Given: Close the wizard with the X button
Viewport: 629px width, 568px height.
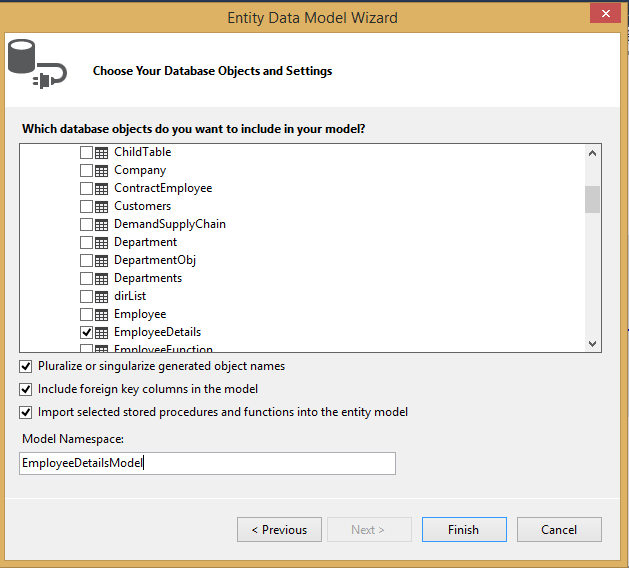Looking at the screenshot, I should [x=606, y=13].
